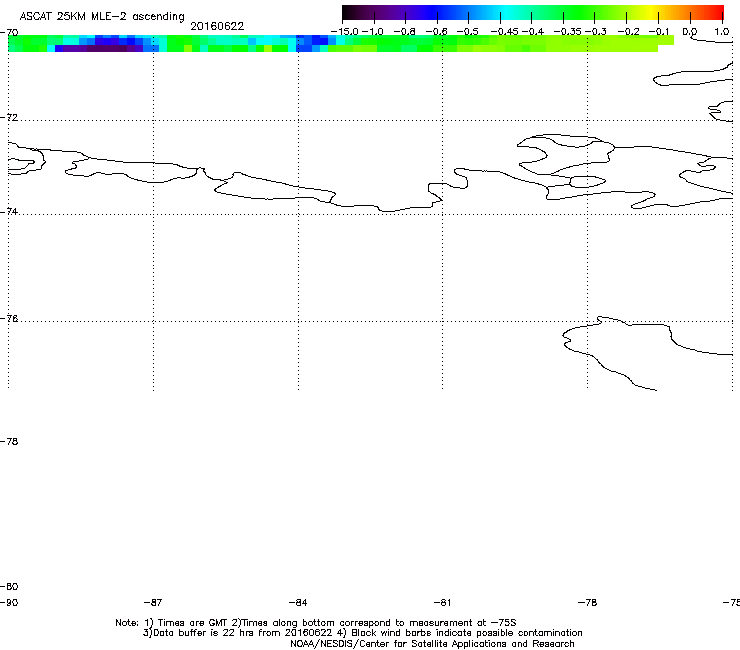Click the color bar label -0.2

(x=628, y=32)
